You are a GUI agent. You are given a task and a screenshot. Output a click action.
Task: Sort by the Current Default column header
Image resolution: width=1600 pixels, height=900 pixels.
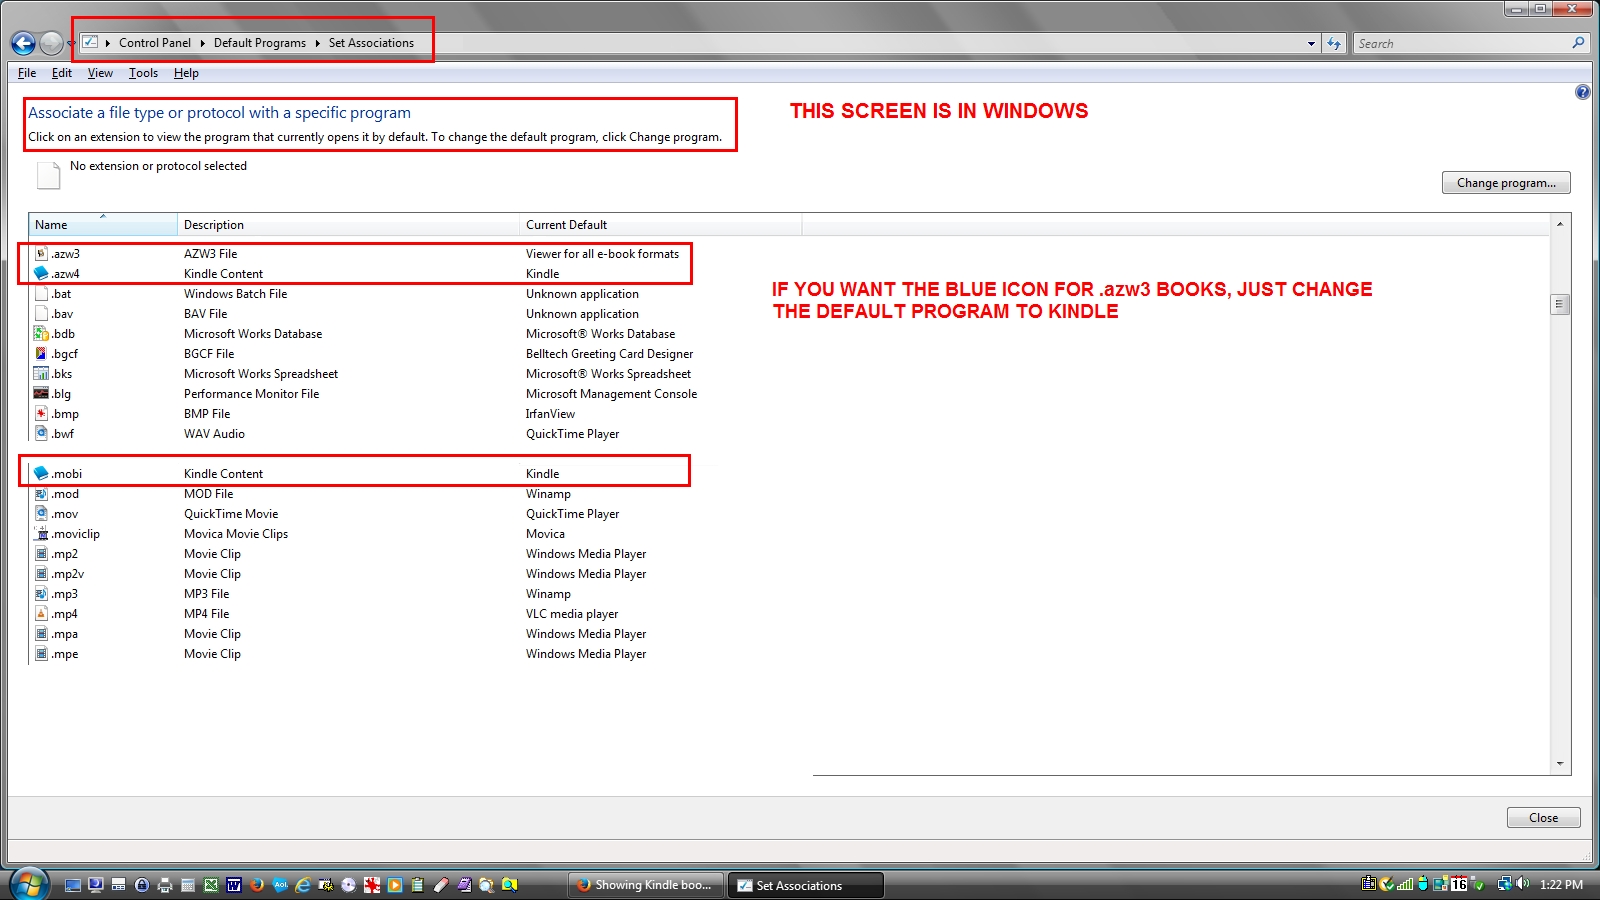(x=660, y=225)
